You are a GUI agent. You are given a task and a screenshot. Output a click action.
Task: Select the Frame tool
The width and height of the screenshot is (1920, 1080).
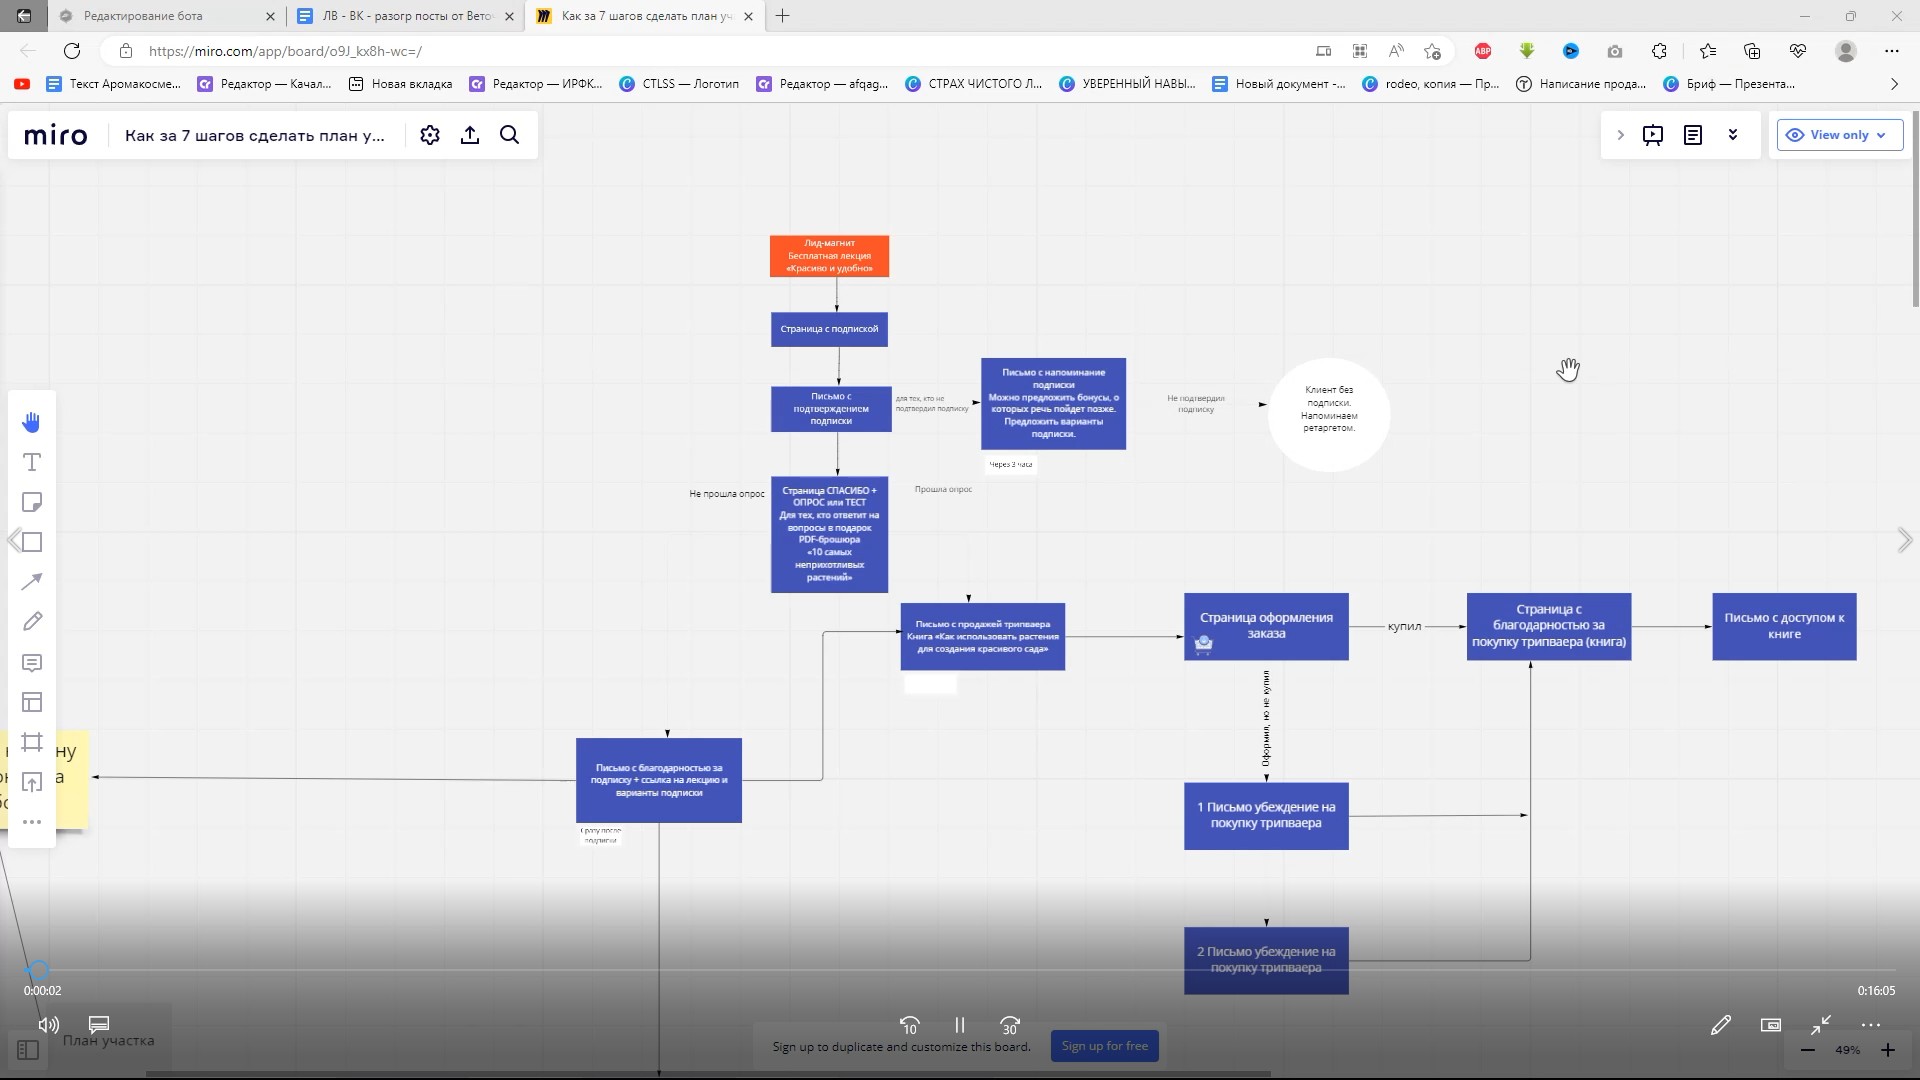[31, 742]
